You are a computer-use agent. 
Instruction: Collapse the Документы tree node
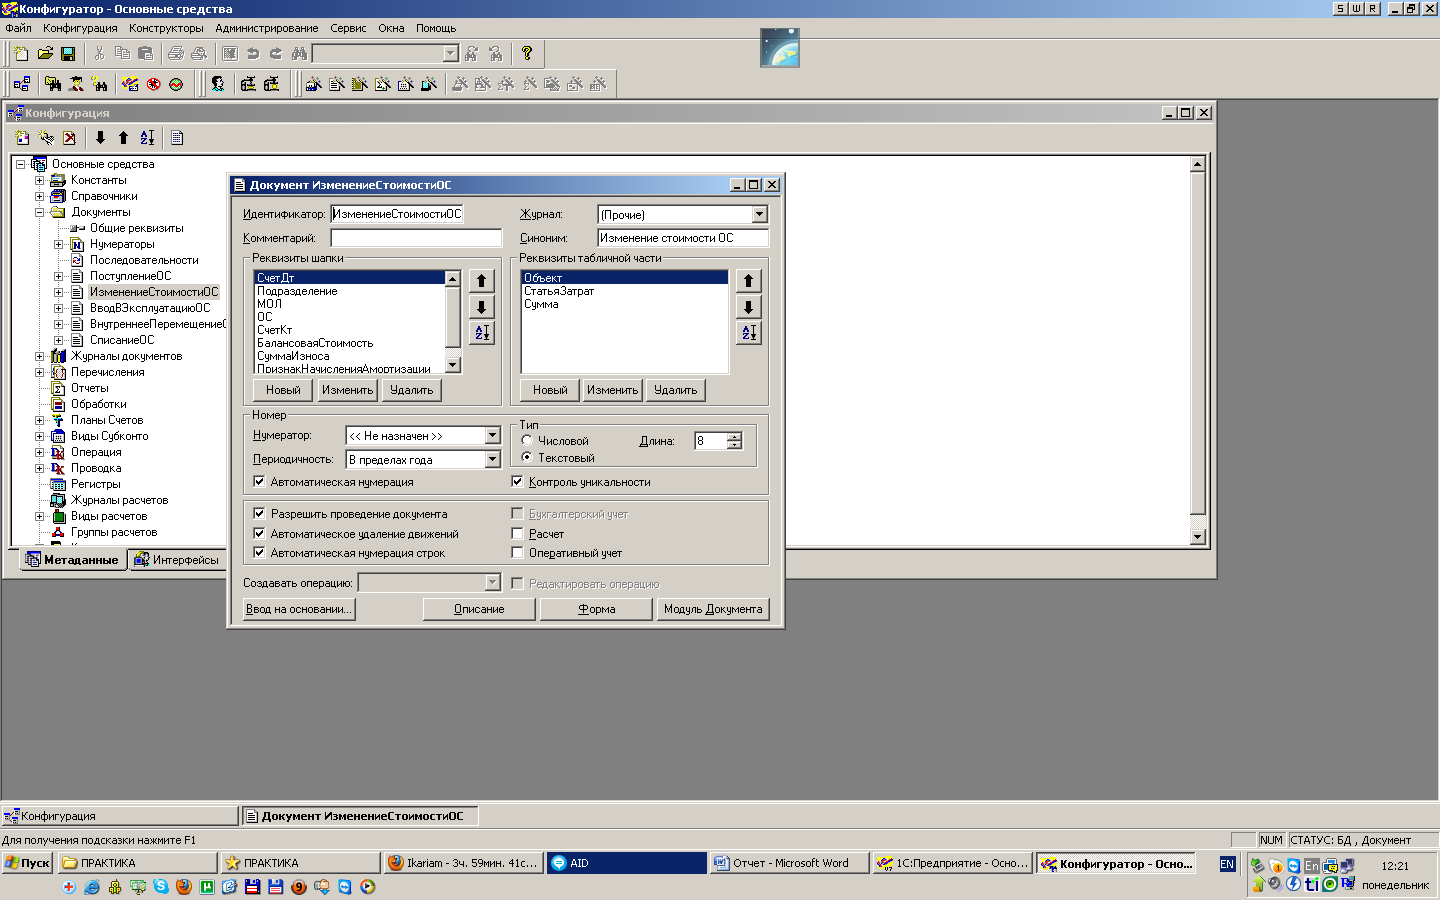40,212
